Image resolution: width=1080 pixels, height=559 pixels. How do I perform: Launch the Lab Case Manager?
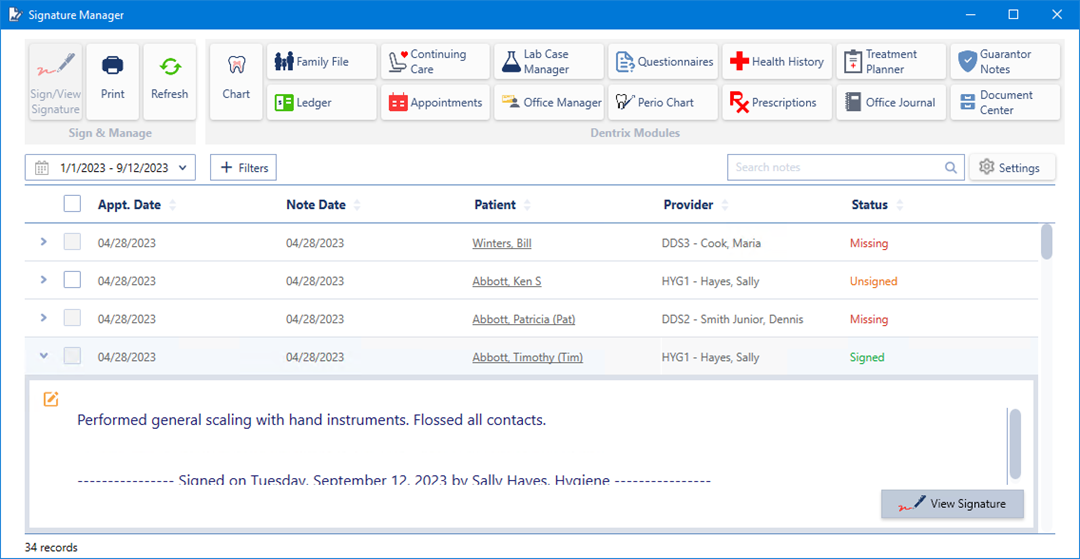click(549, 62)
